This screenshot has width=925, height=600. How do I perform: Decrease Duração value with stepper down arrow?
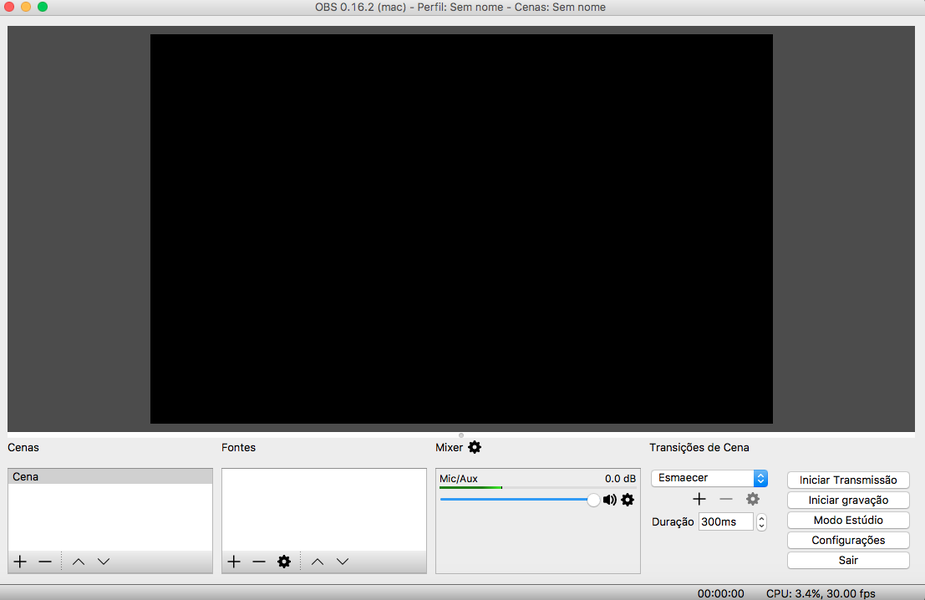coord(762,526)
